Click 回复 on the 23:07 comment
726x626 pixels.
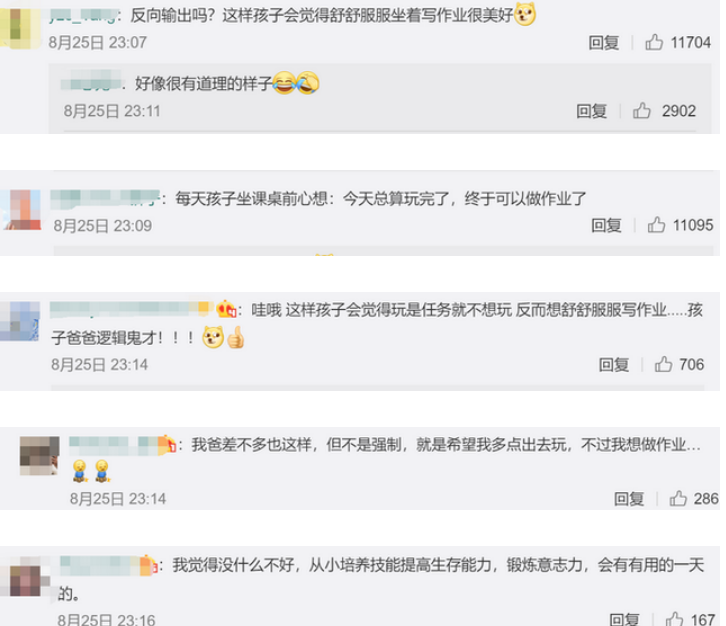604,43
